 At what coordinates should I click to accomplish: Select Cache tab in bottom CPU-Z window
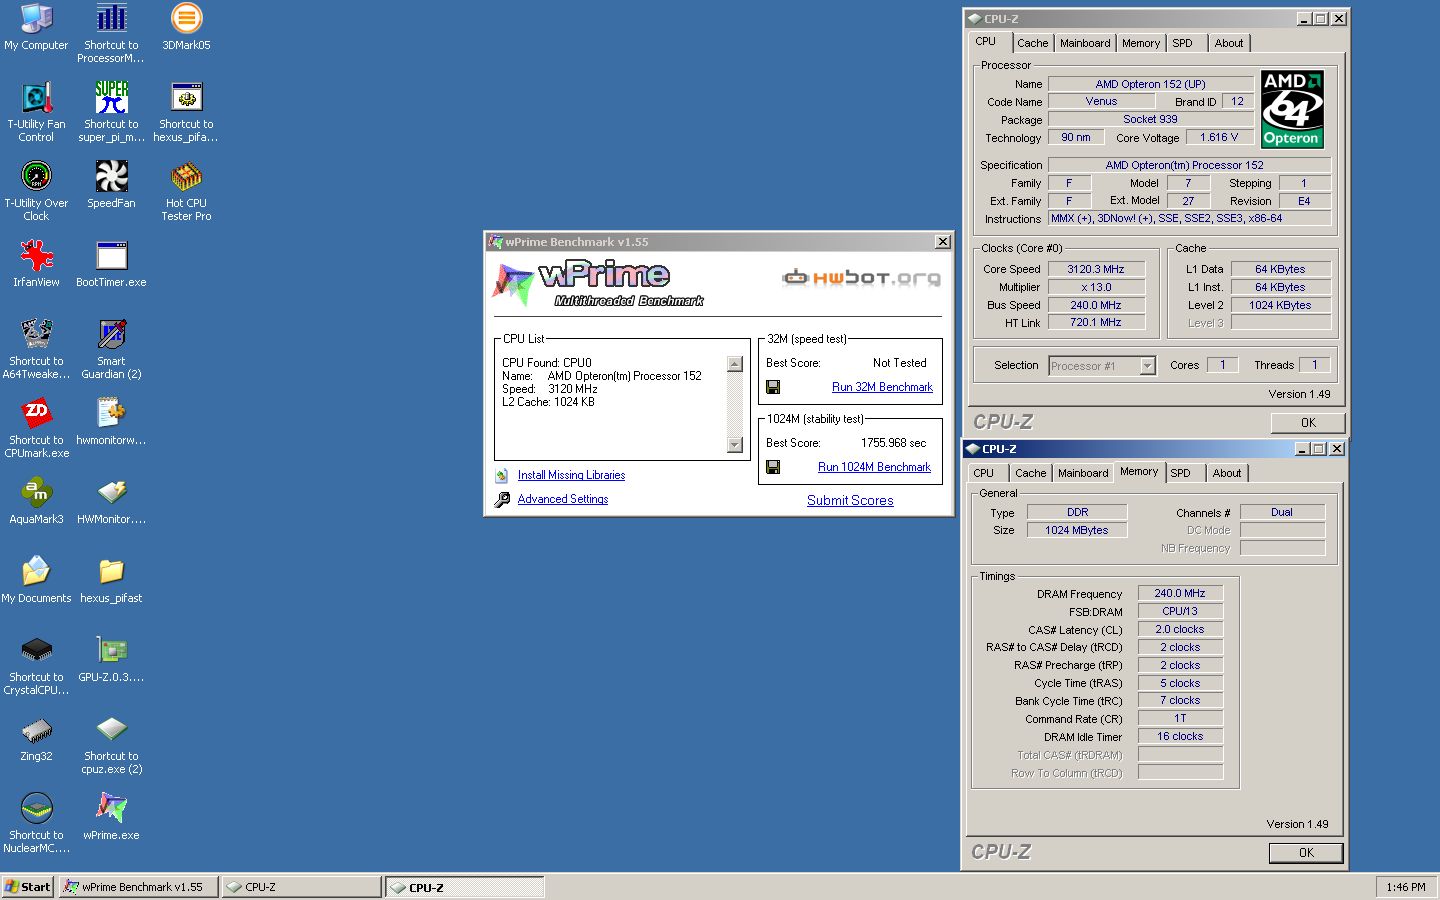(x=1030, y=473)
